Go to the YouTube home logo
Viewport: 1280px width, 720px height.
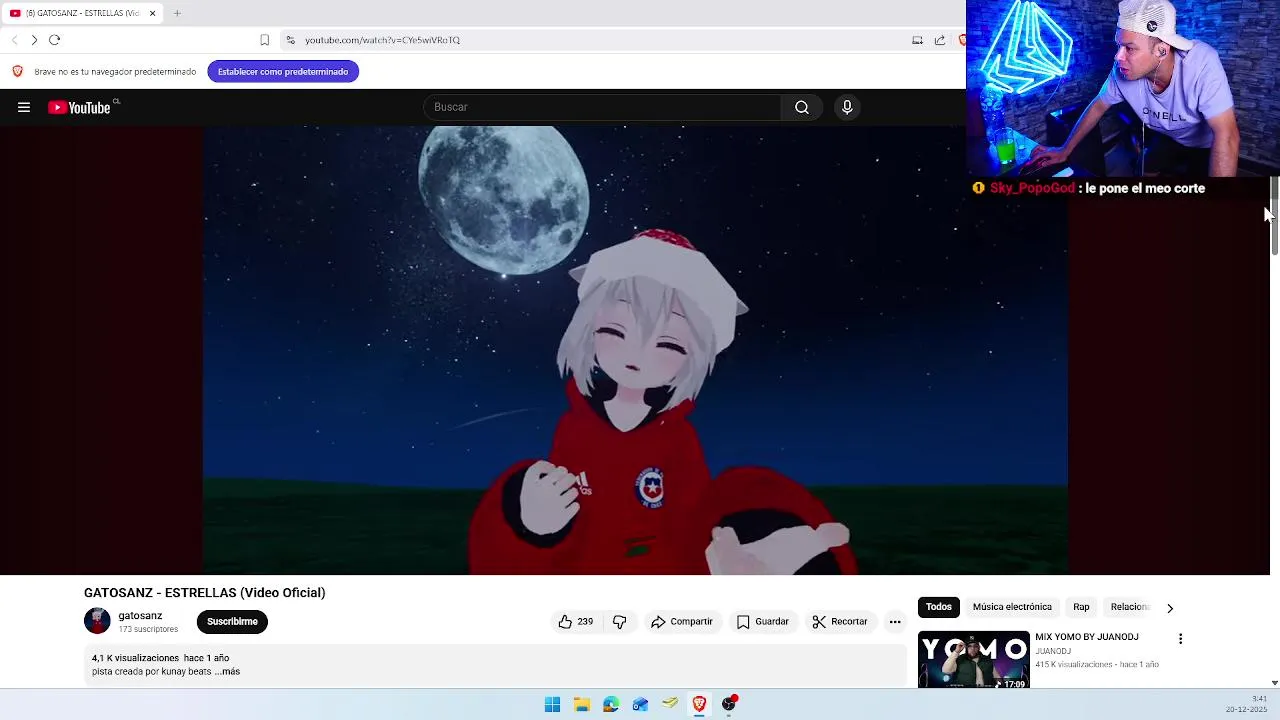[x=79, y=107]
